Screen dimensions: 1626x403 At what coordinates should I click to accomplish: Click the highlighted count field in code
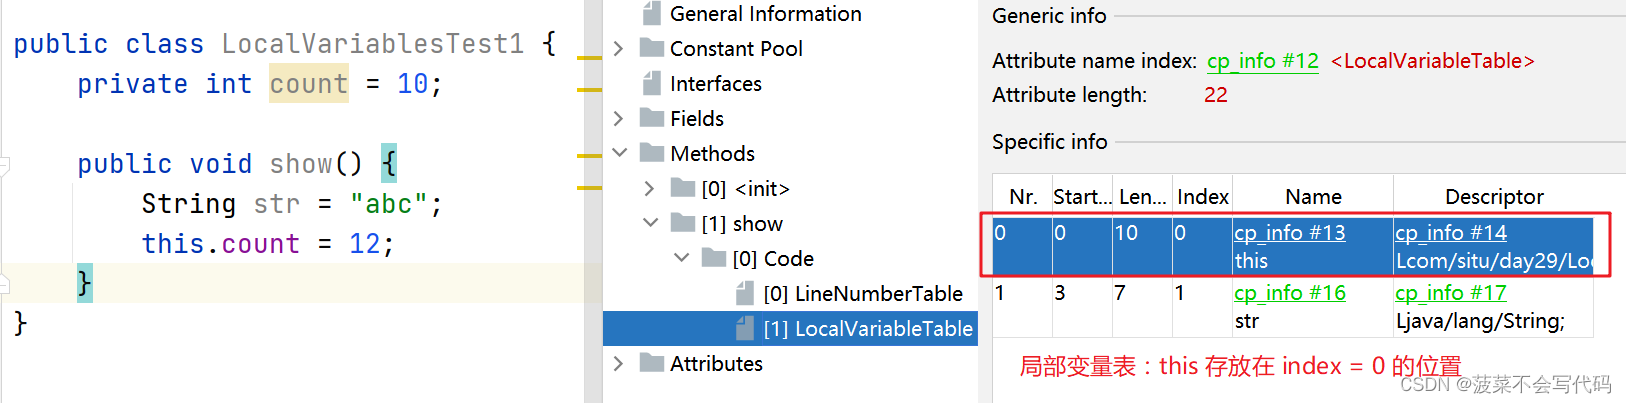308,84
